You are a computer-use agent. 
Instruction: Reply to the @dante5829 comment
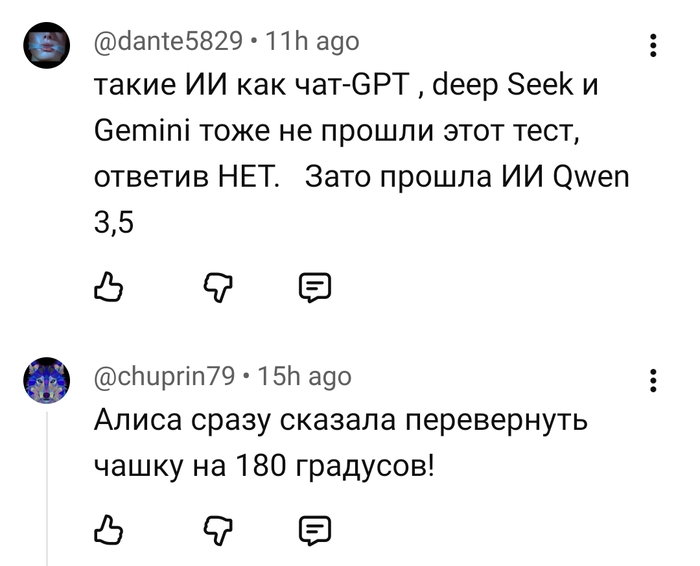[314, 290]
